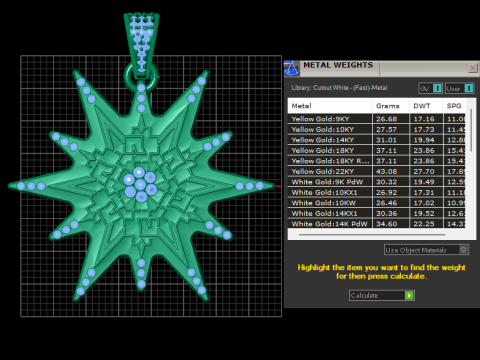This screenshot has width=480, height=360.
Task: Click the metal list horizontal scrollbar
Action: click(372, 235)
